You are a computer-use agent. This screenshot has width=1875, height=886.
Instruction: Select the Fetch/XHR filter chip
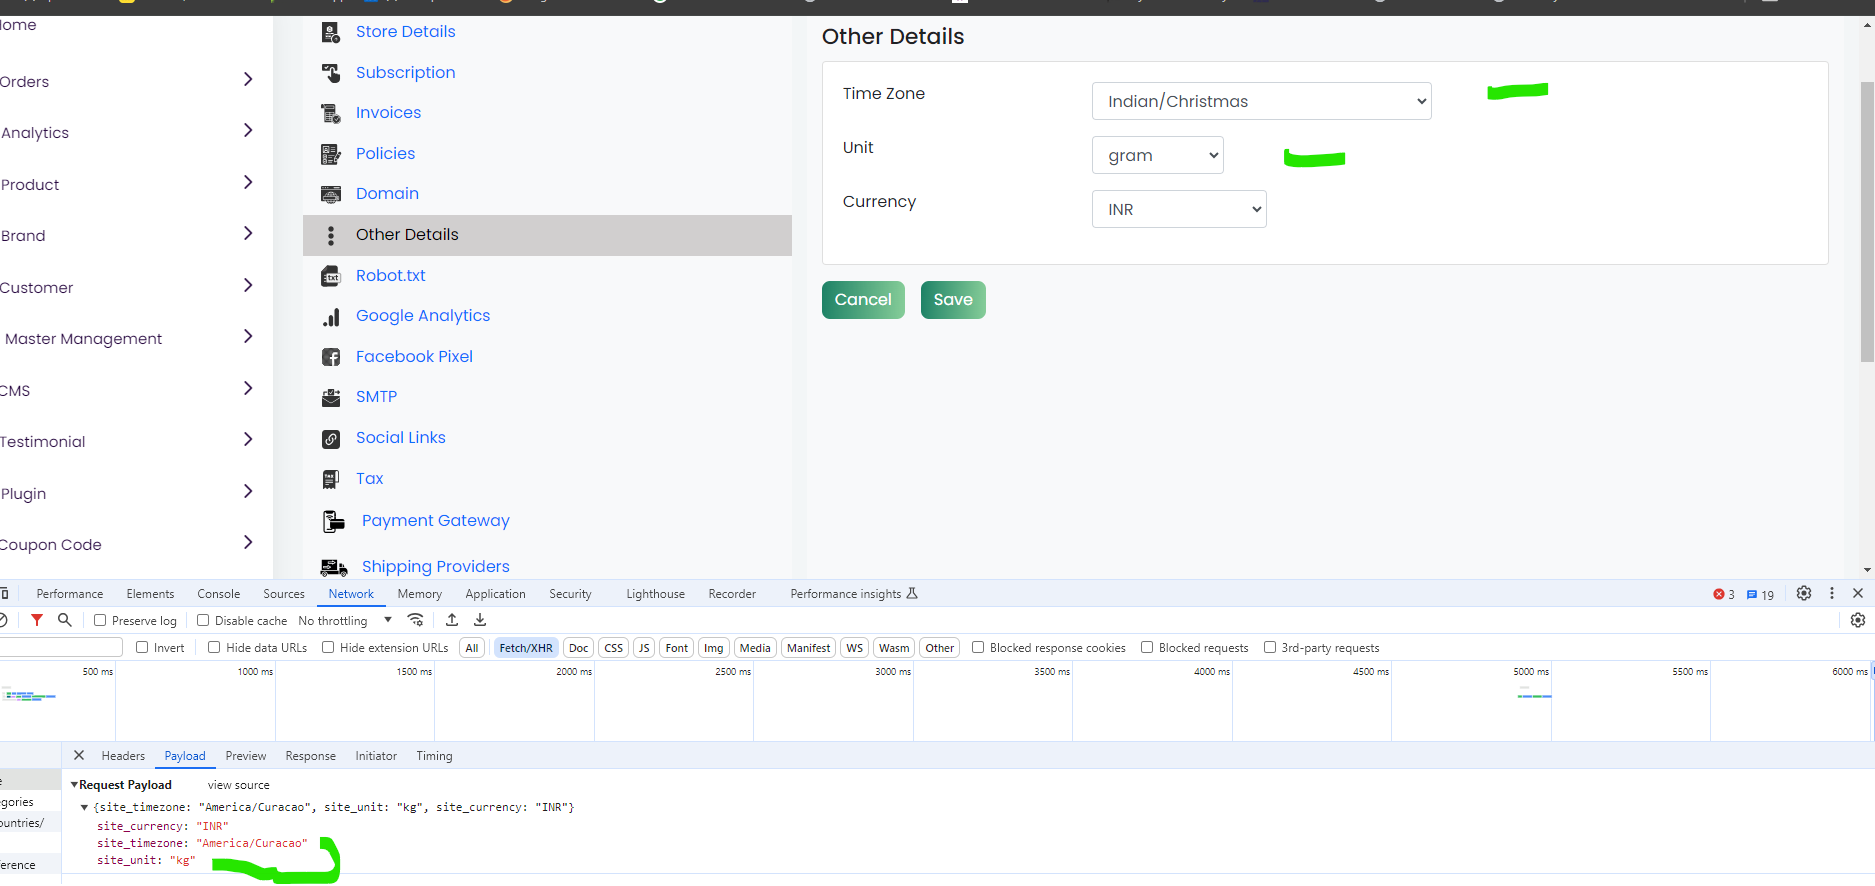pyautogui.click(x=526, y=648)
